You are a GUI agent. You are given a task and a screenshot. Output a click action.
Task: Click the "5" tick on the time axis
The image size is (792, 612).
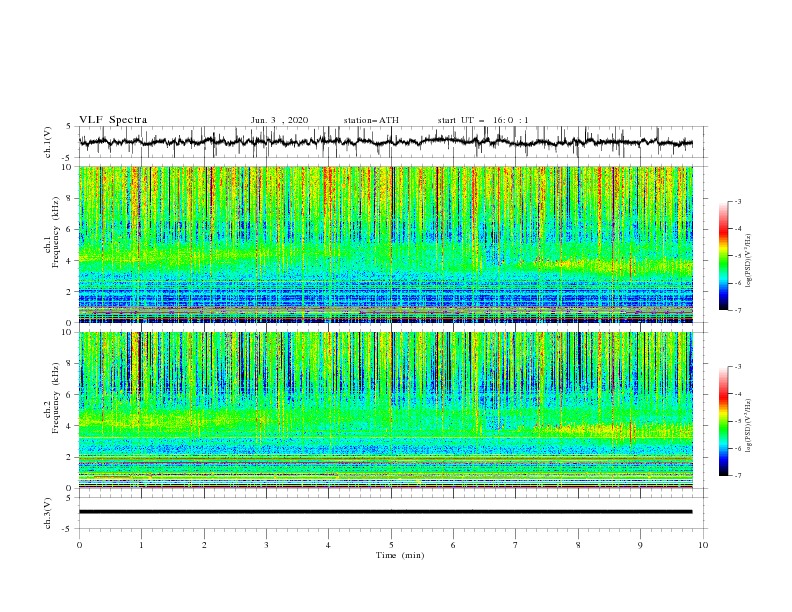click(391, 545)
